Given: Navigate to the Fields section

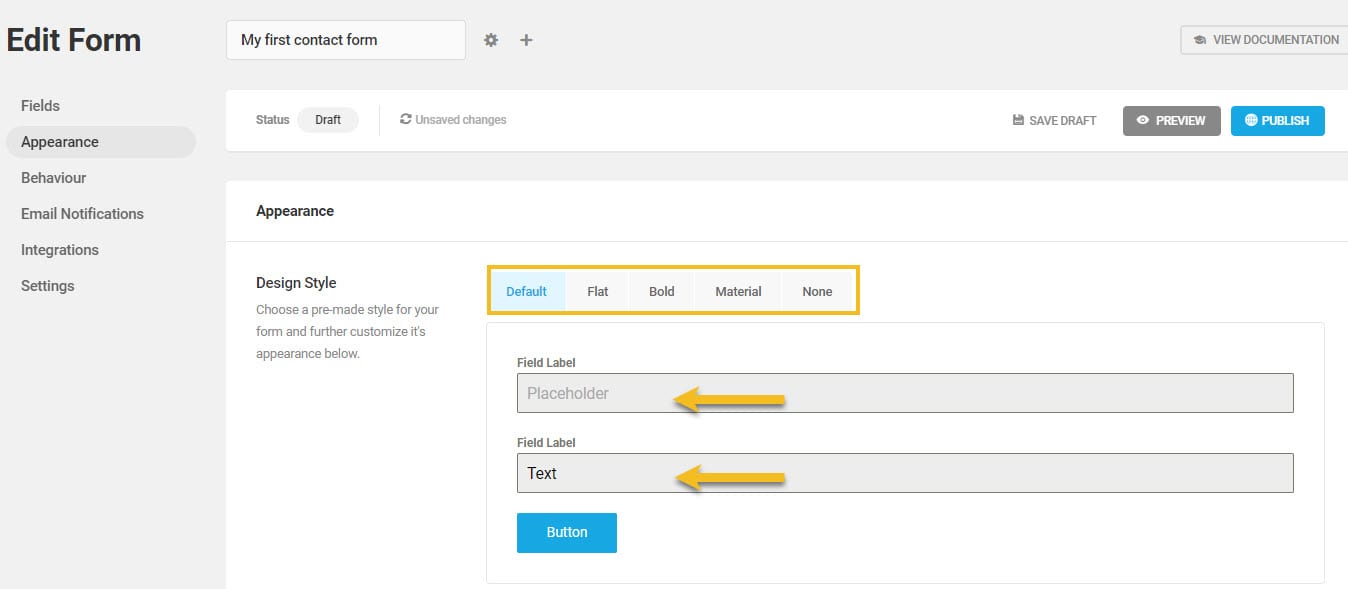Looking at the screenshot, I should [40, 105].
